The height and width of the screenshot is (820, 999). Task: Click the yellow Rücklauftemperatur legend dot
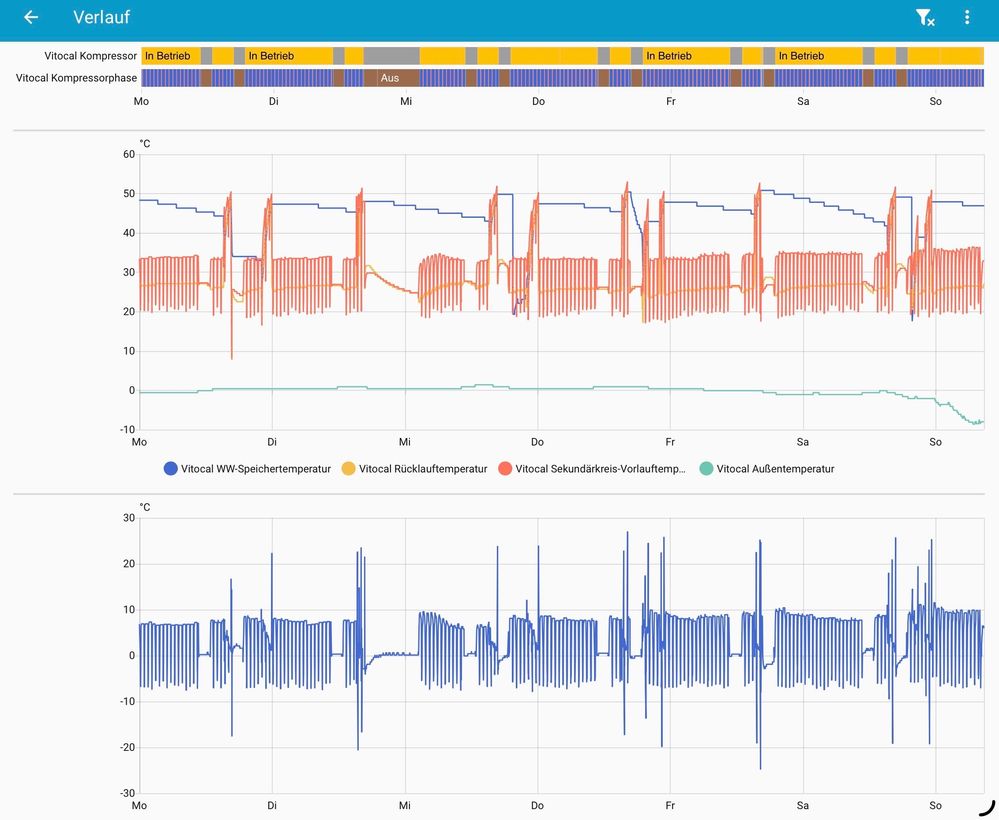pyautogui.click(x=348, y=468)
